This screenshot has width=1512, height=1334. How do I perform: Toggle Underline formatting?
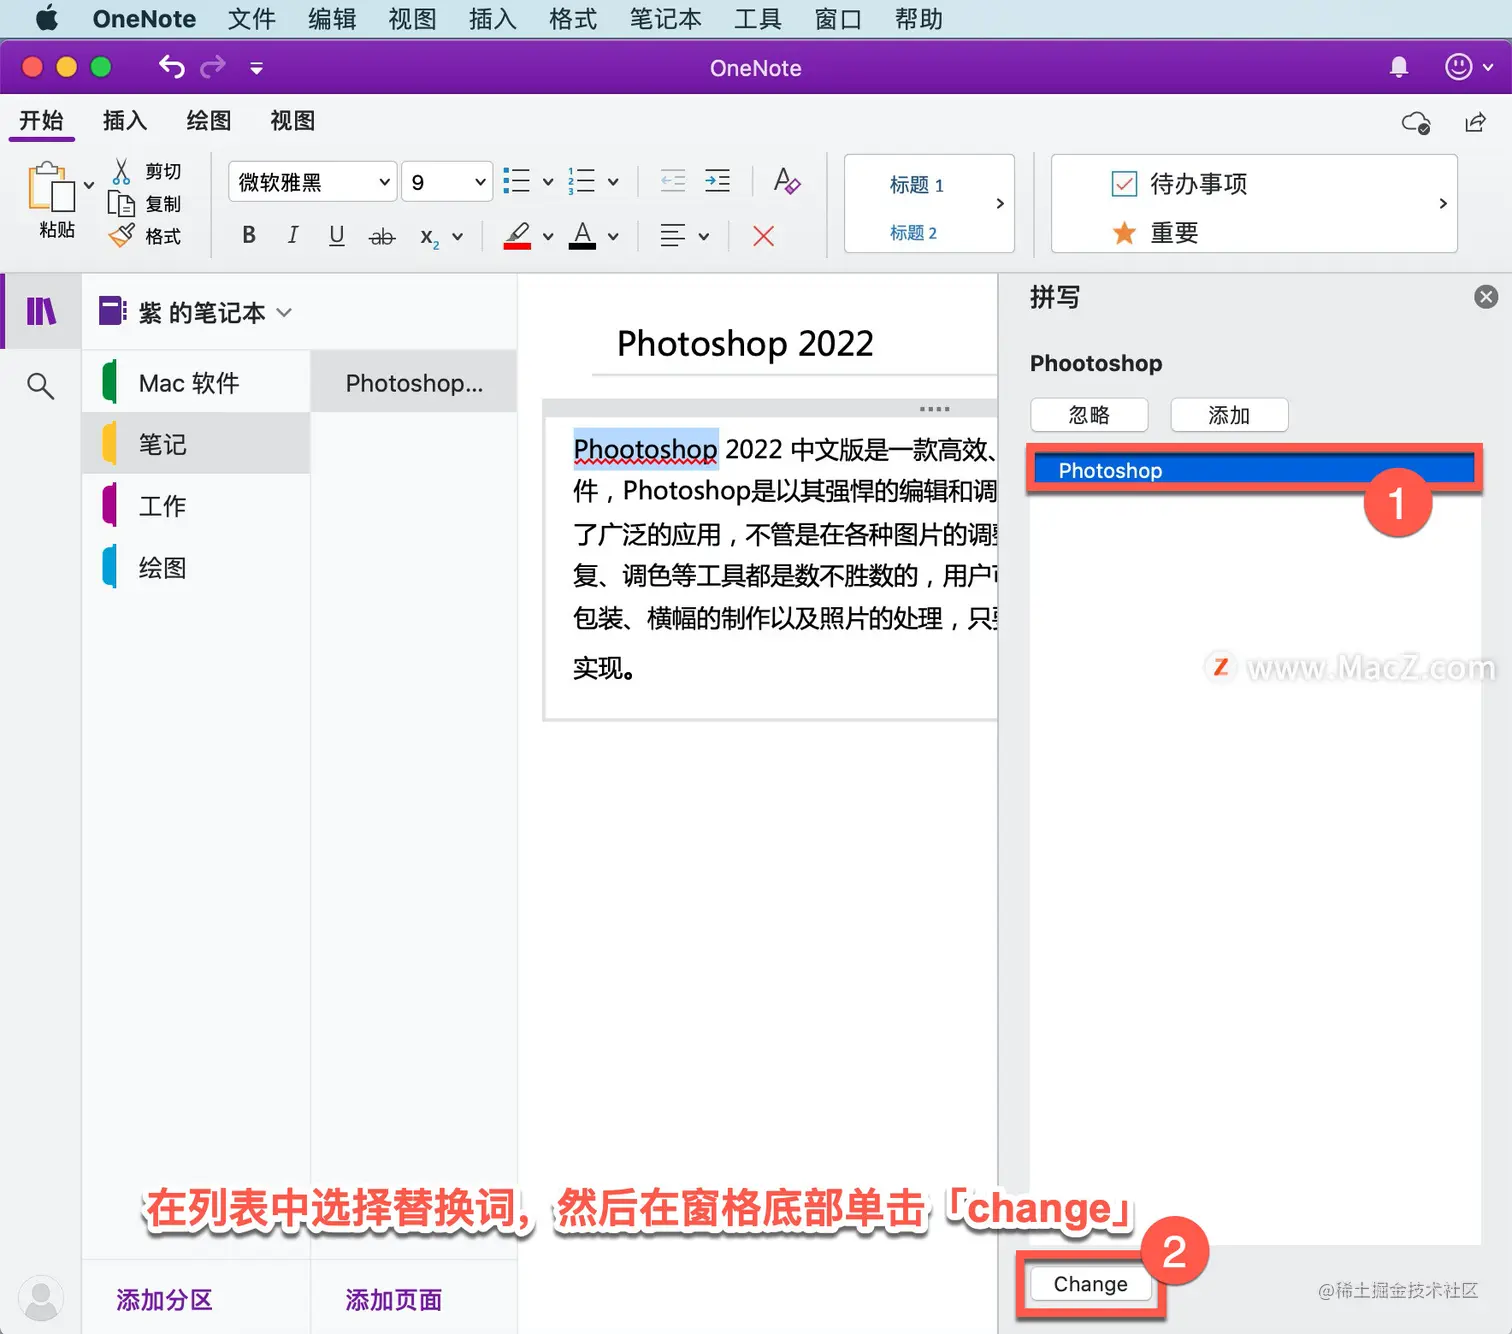click(337, 235)
